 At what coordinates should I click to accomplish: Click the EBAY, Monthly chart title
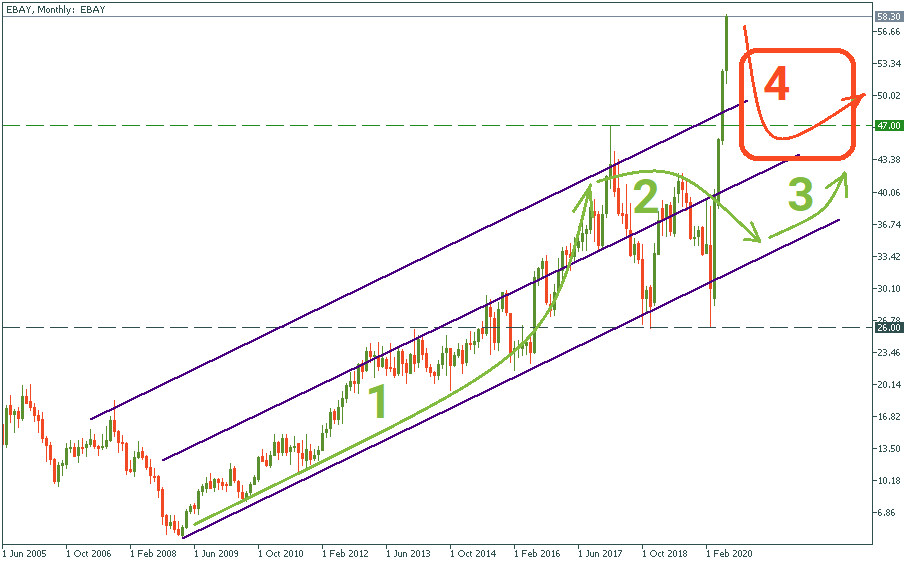[x=54, y=9]
